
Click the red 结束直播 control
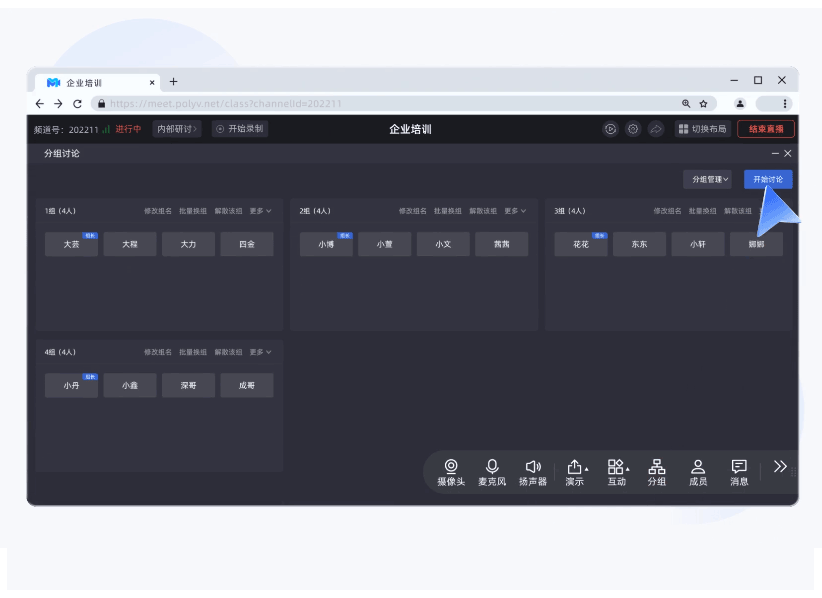(x=765, y=128)
